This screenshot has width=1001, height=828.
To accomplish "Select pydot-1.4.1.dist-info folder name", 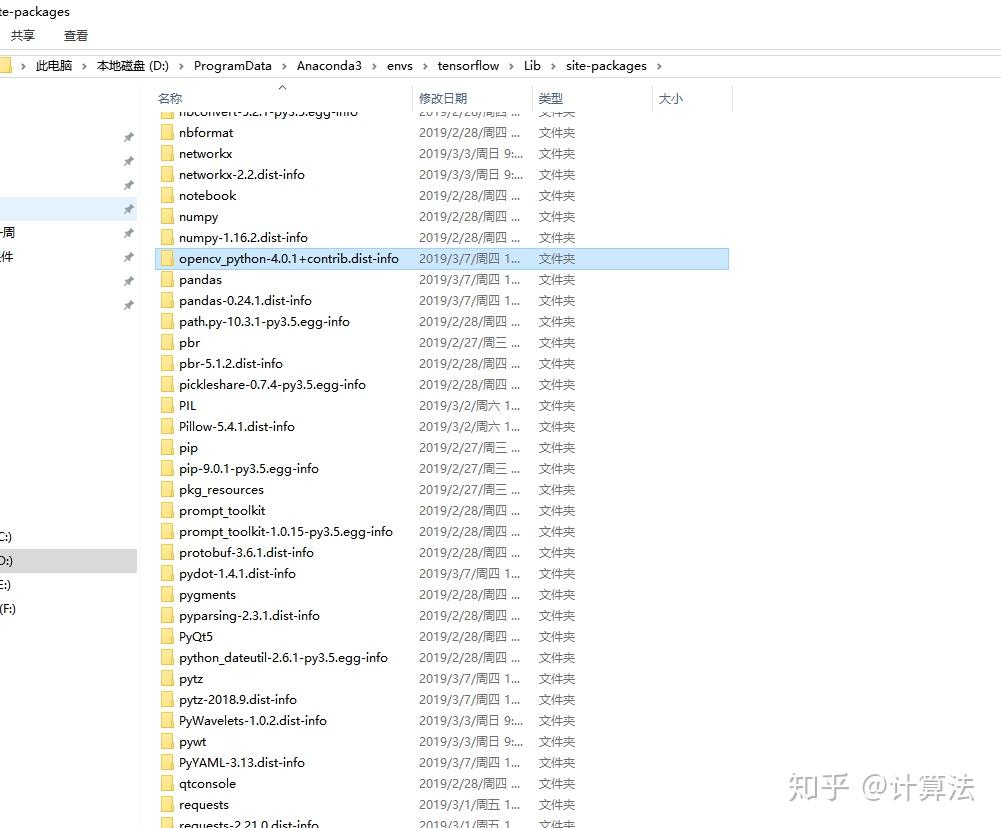I will pyautogui.click(x=237, y=573).
